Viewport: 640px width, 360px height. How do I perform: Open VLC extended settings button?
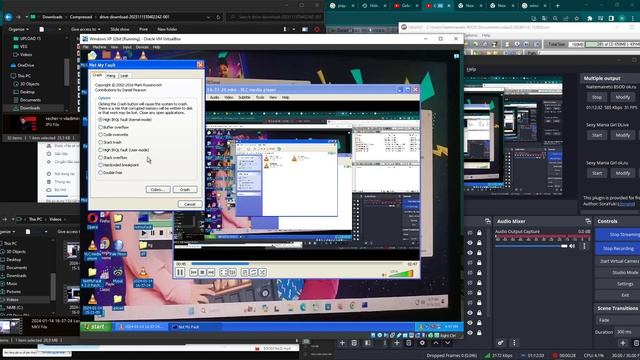pos(232,272)
